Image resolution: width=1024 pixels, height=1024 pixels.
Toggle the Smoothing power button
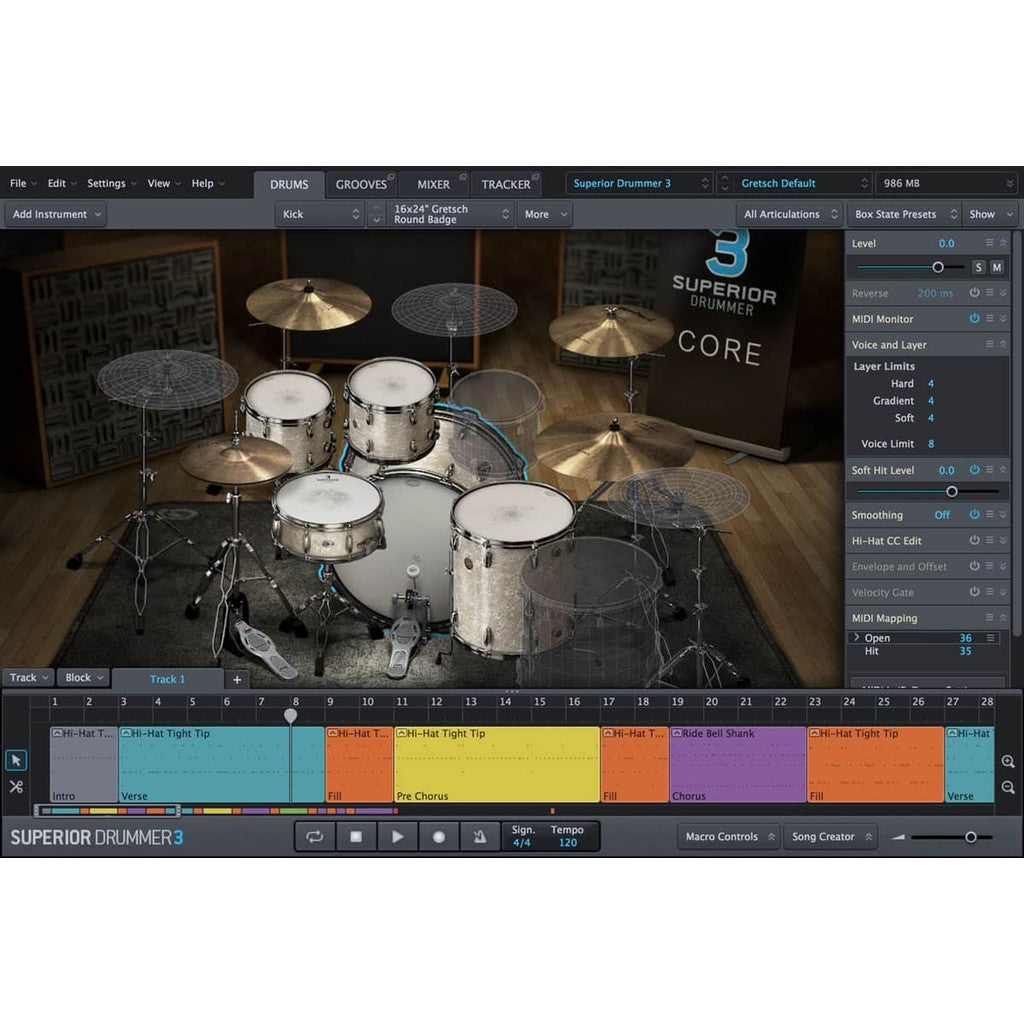point(974,515)
